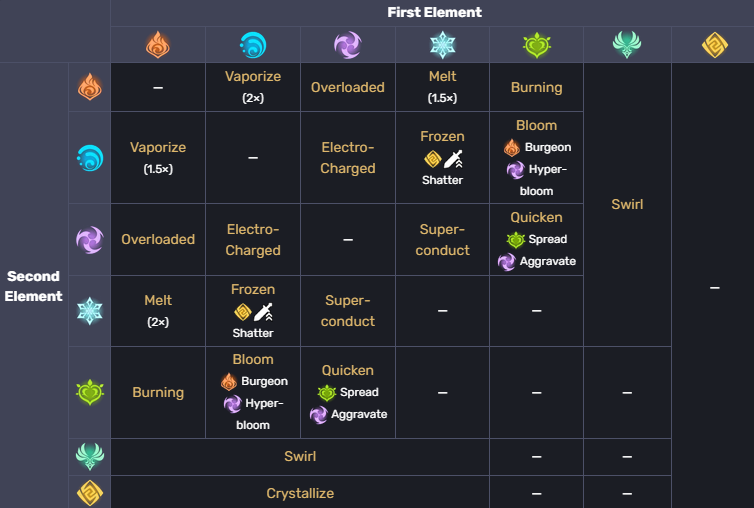Select the Hydro icon in the top header row
754x508 pixels.
coord(253,45)
